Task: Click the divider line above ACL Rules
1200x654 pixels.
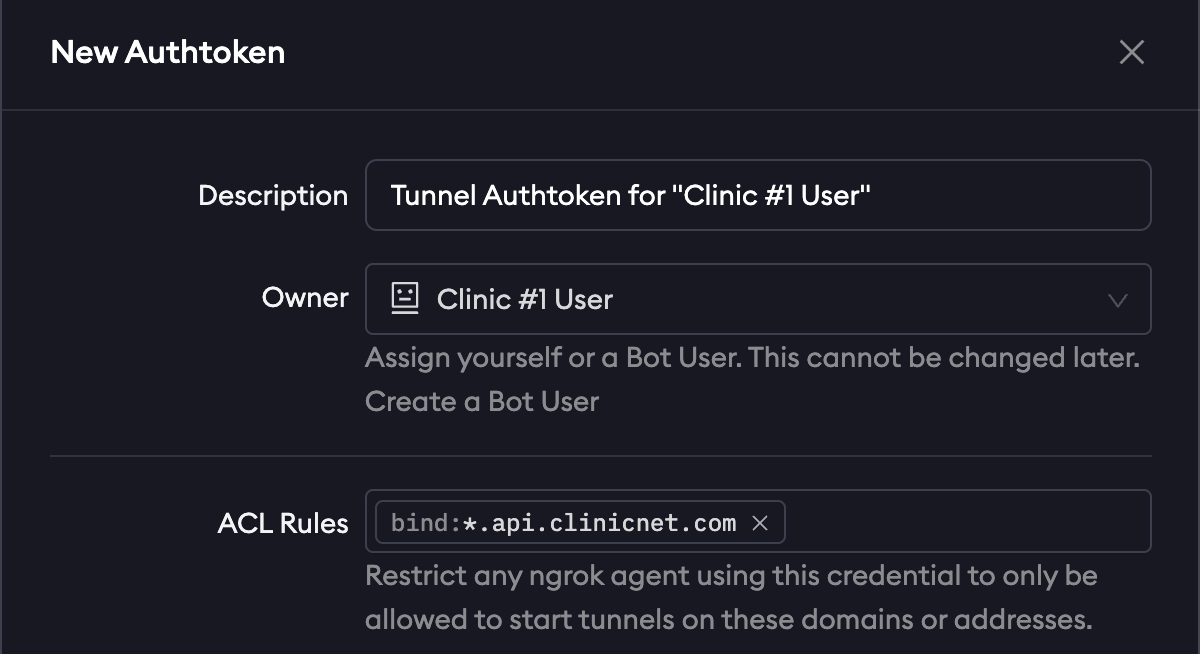Action: pos(600,456)
